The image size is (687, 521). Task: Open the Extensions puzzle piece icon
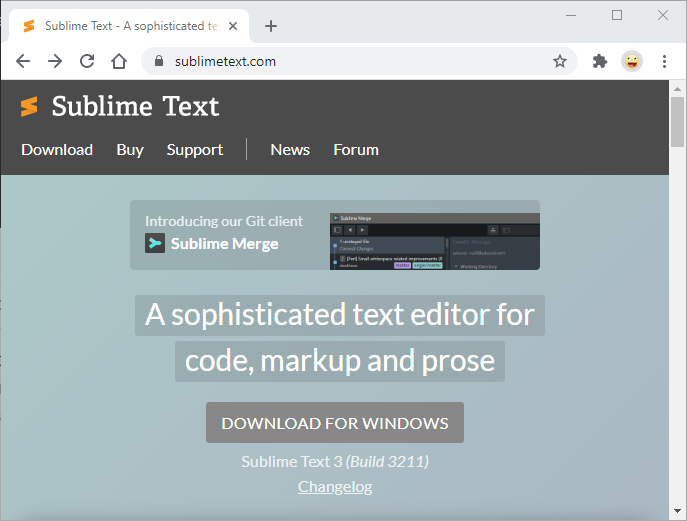click(600, 61)
